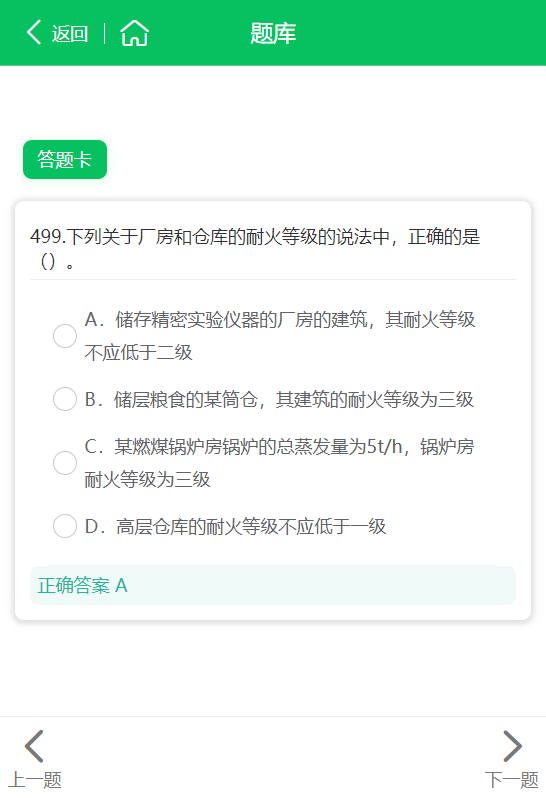This screenshot has width=546, height=798.
Task: Click question number 499 text
Action: coord(46,237)
